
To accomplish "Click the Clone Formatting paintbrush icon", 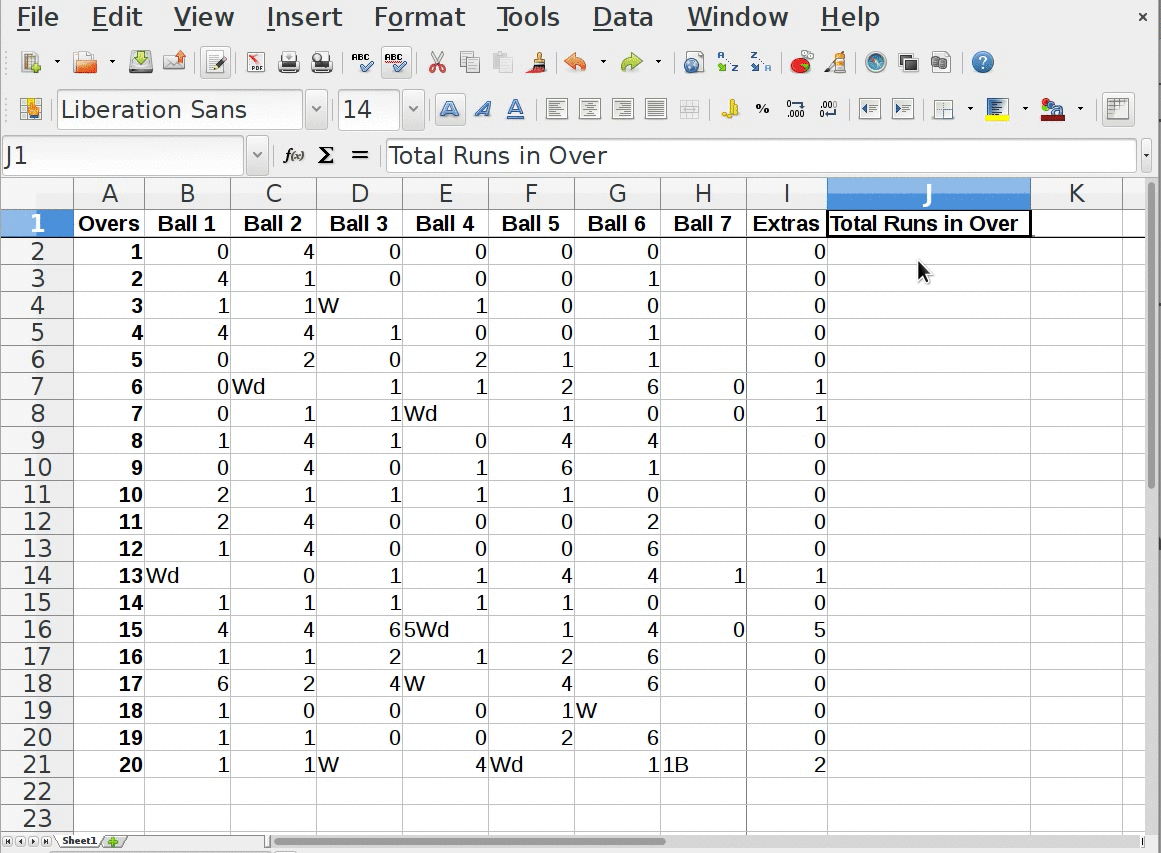I will click(x=537, y=63).
